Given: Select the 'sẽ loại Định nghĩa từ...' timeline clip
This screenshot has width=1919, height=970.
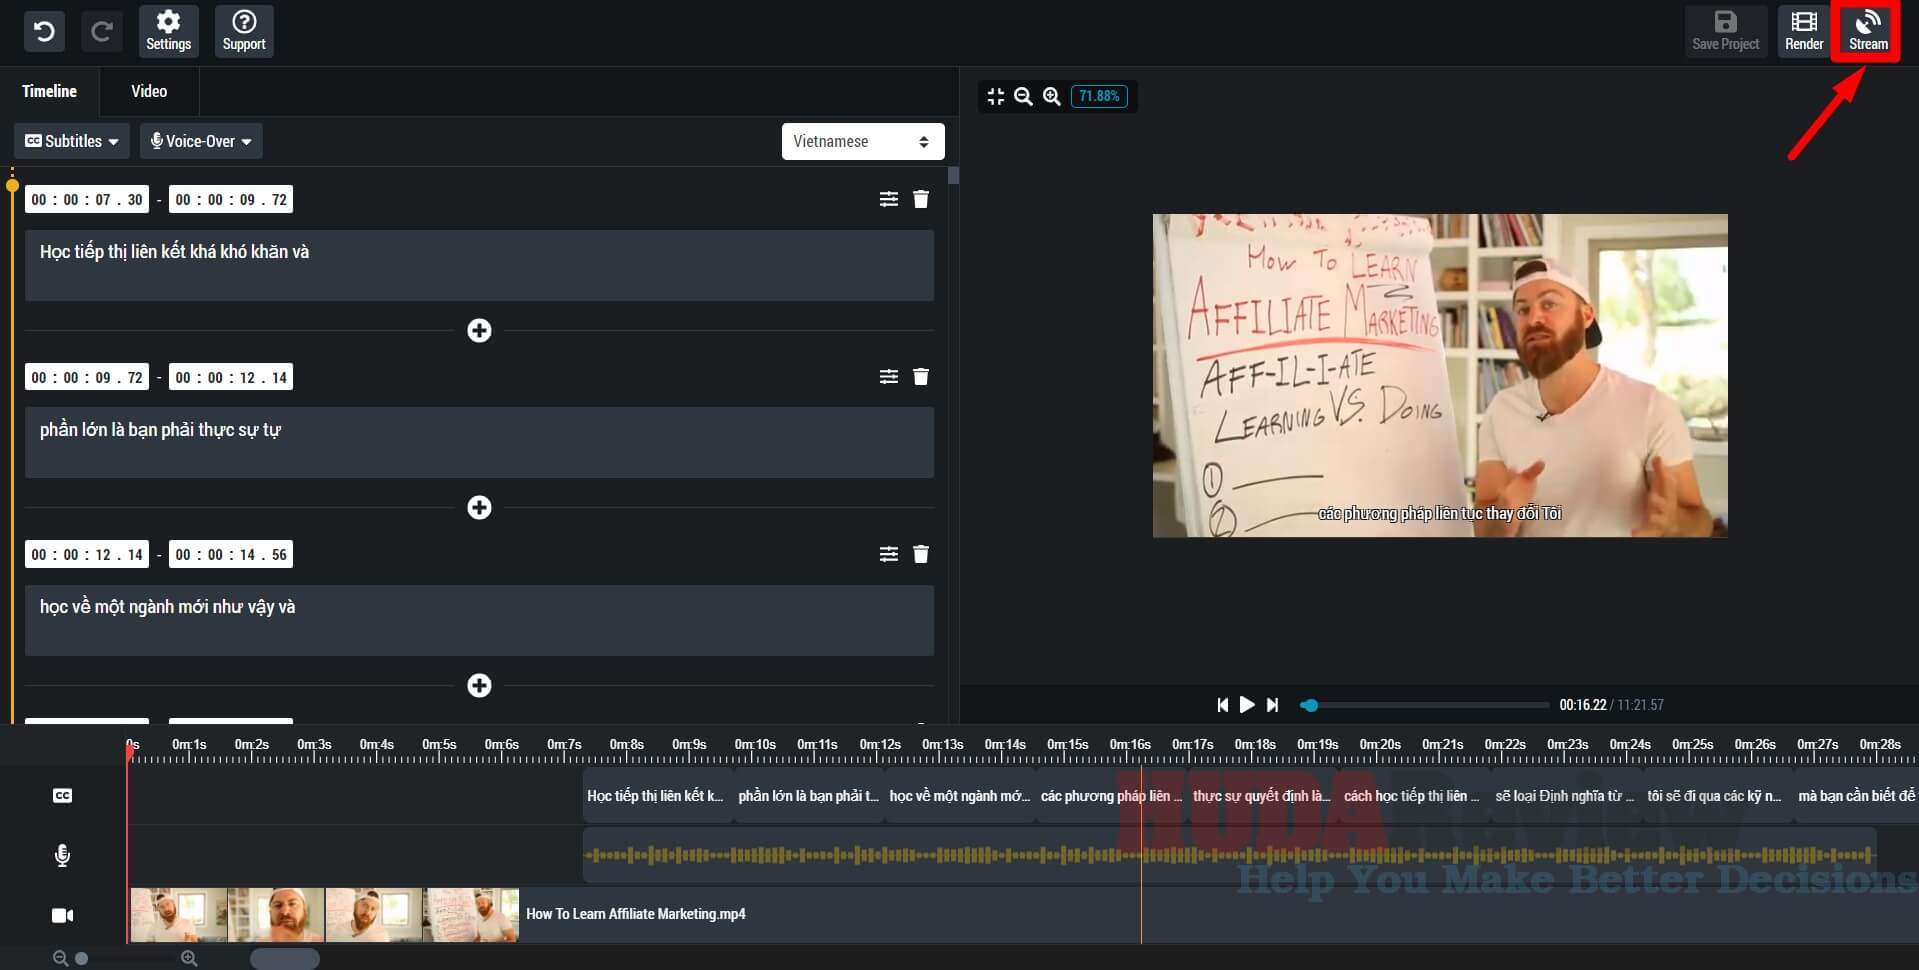Looking at the screenshot, I should point(1566,796).
